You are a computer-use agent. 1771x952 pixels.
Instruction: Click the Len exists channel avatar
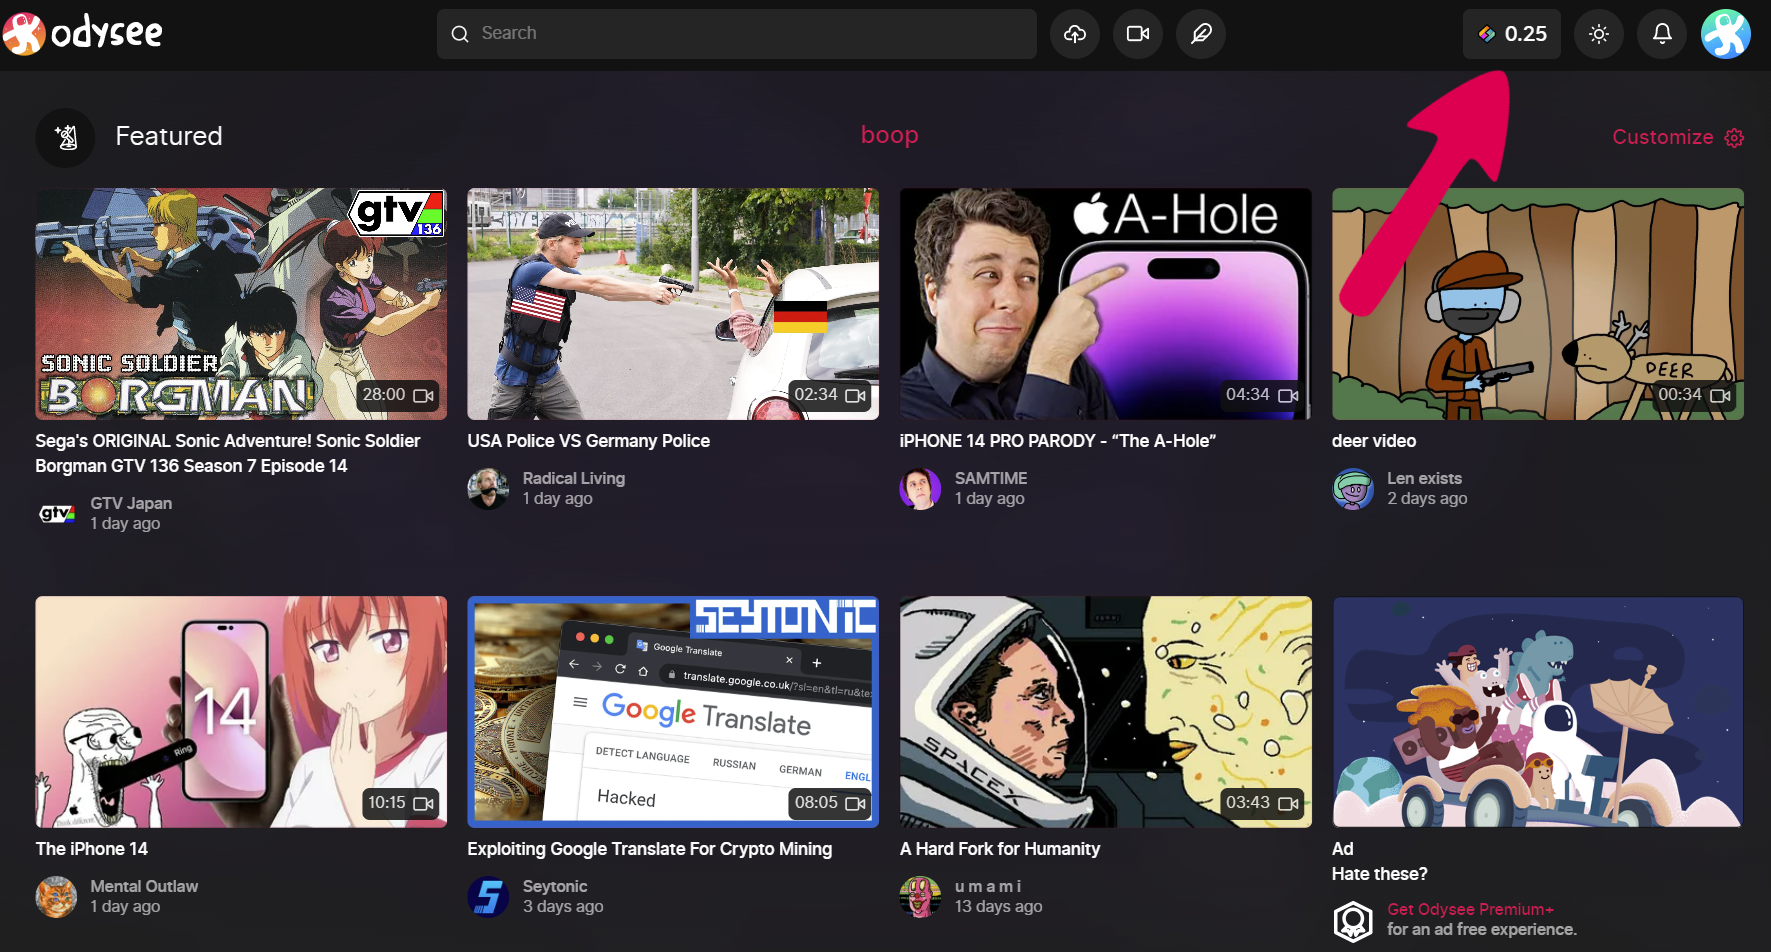click(1352, 488)
